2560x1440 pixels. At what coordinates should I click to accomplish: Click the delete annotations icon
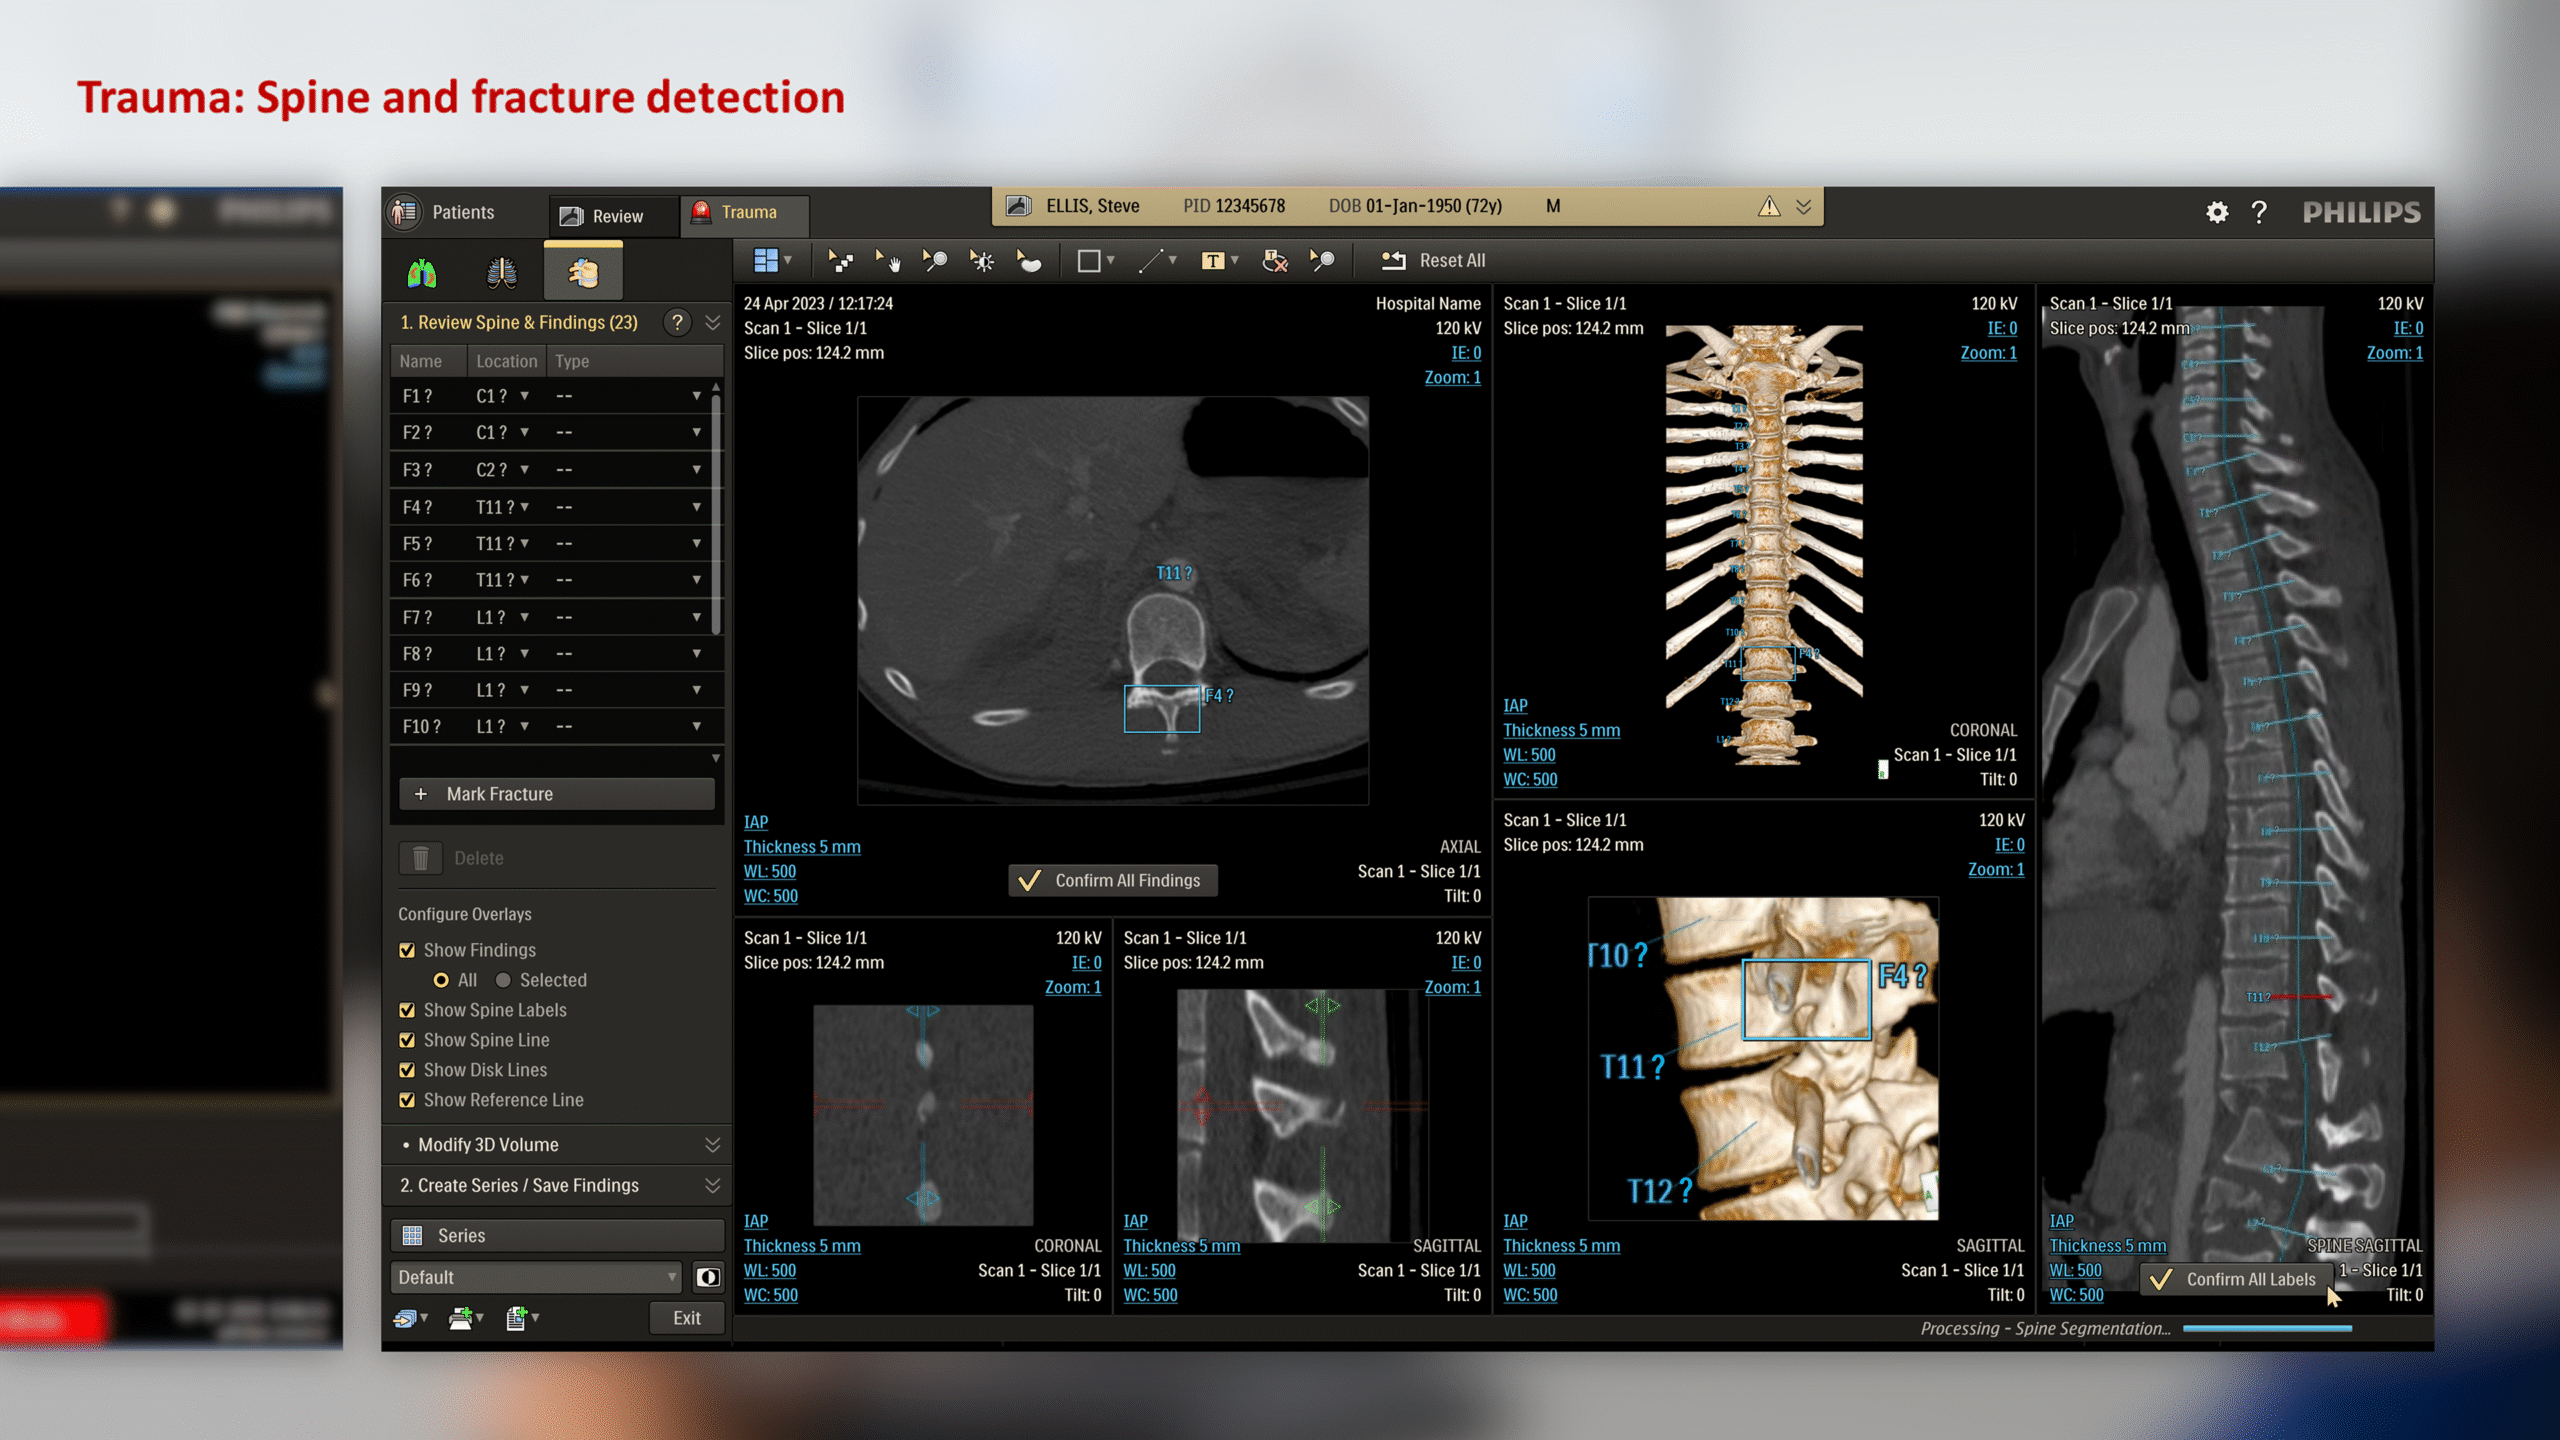[1274, 261]
